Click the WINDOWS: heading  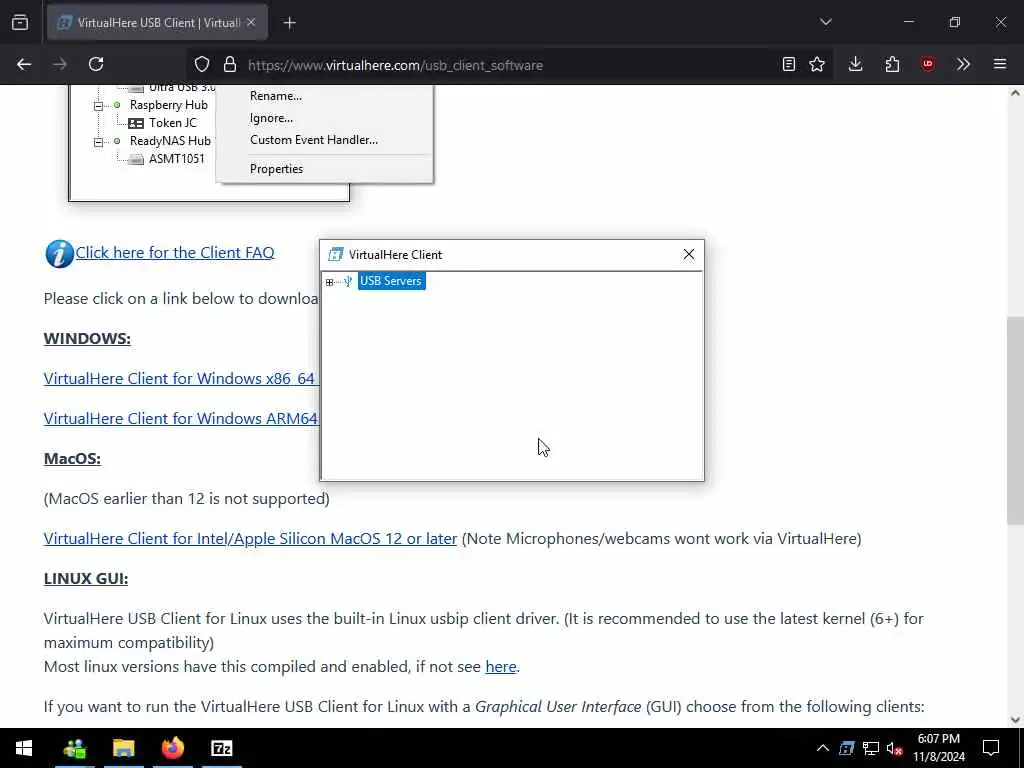87,339
